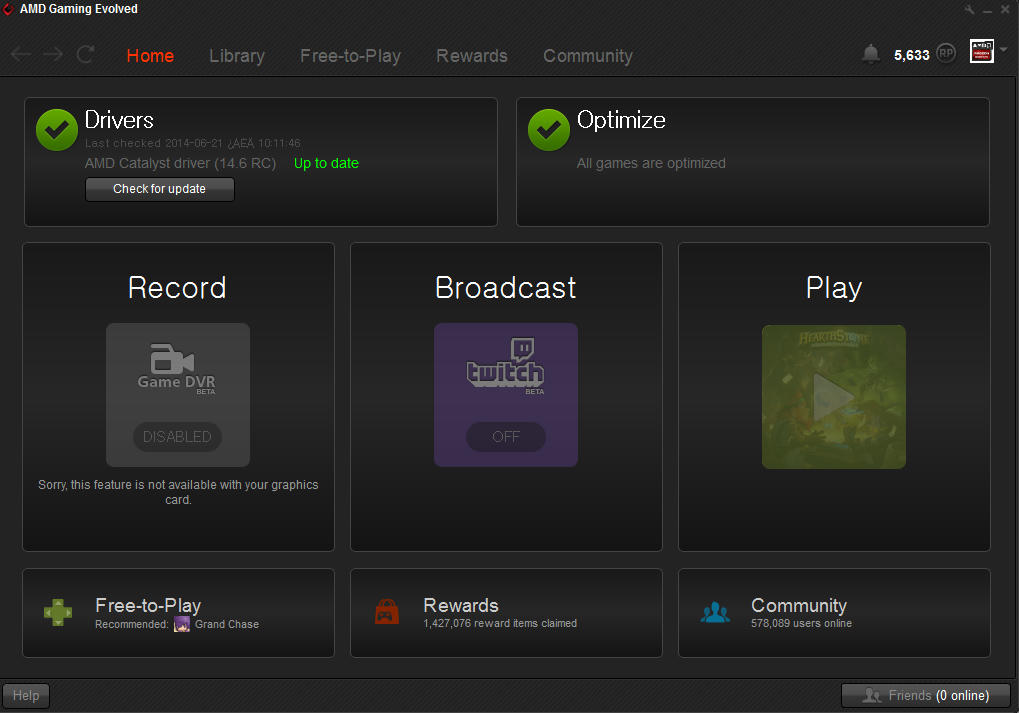
Task: Click the Last checked timestamp text
Action: pyautogui.click(x=192, y=143)
